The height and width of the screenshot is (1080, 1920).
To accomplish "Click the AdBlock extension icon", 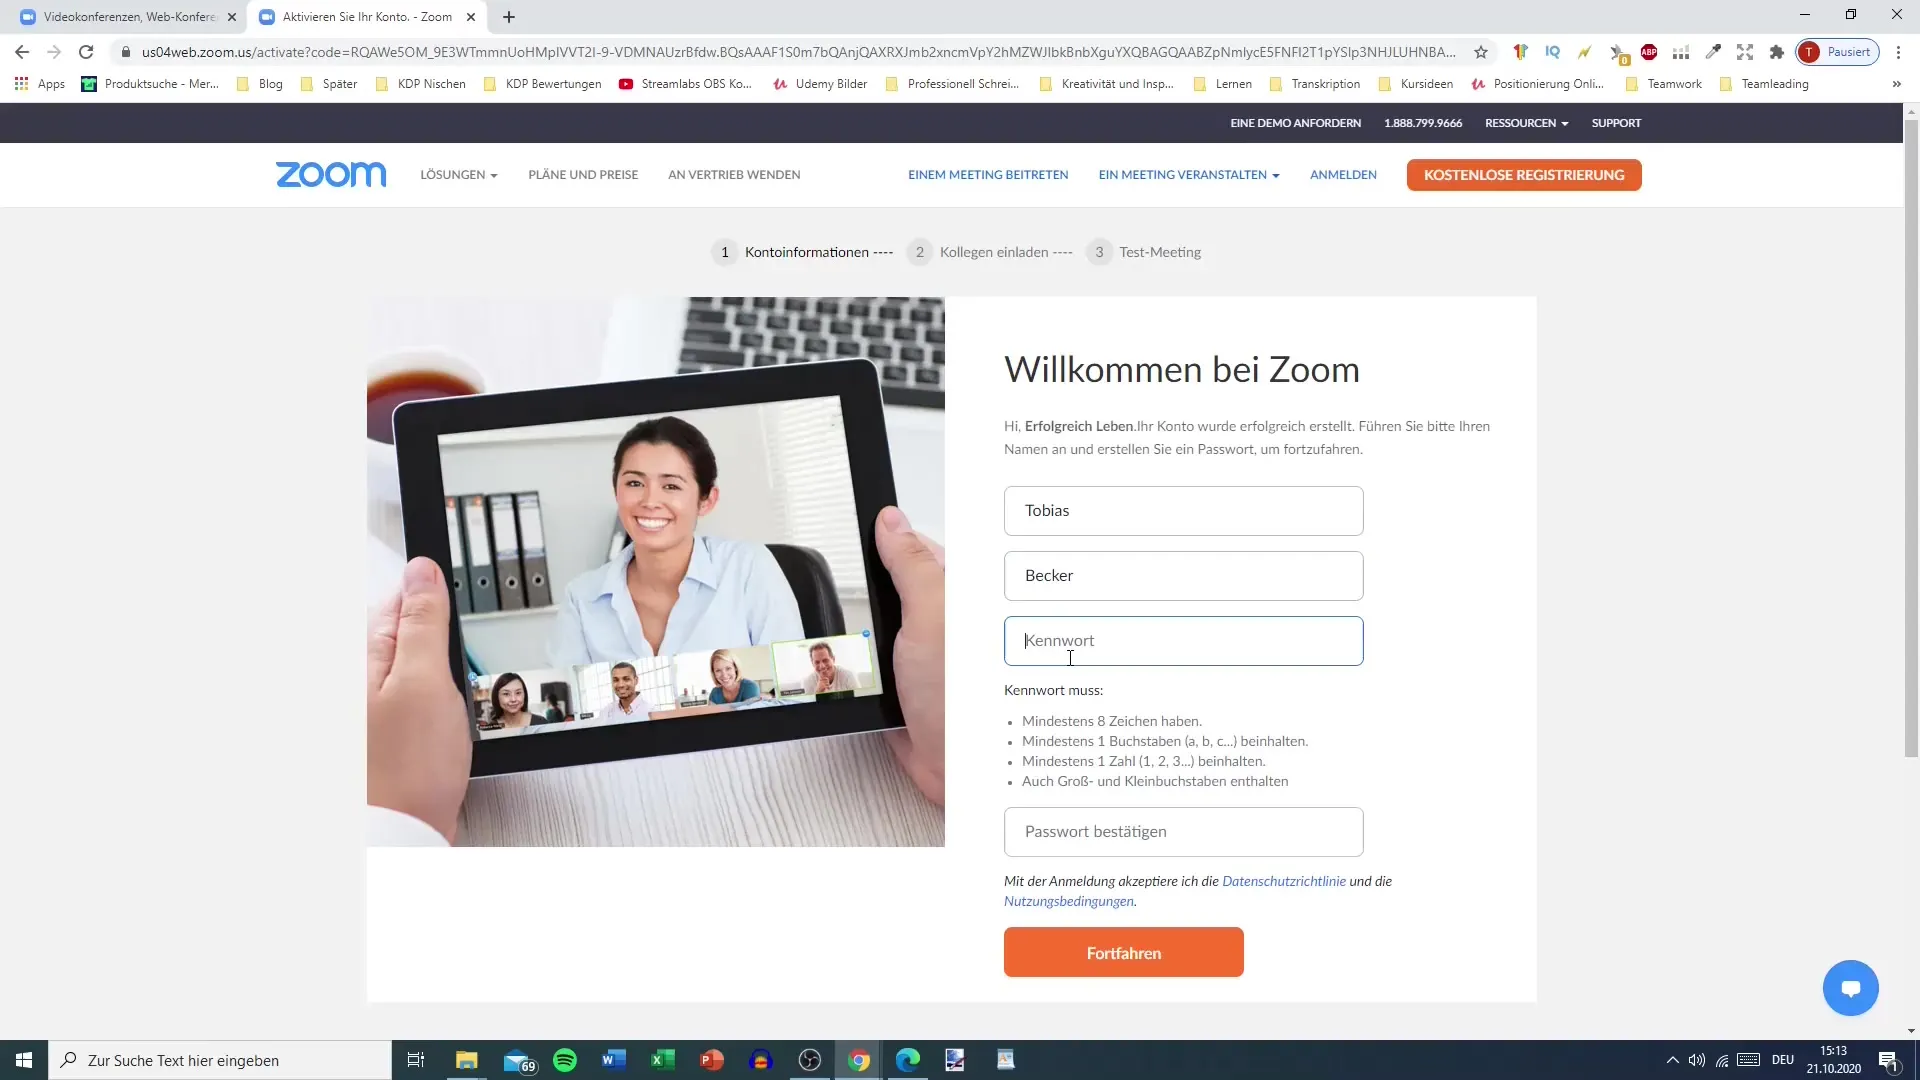I will click(x=1650, y=51).
